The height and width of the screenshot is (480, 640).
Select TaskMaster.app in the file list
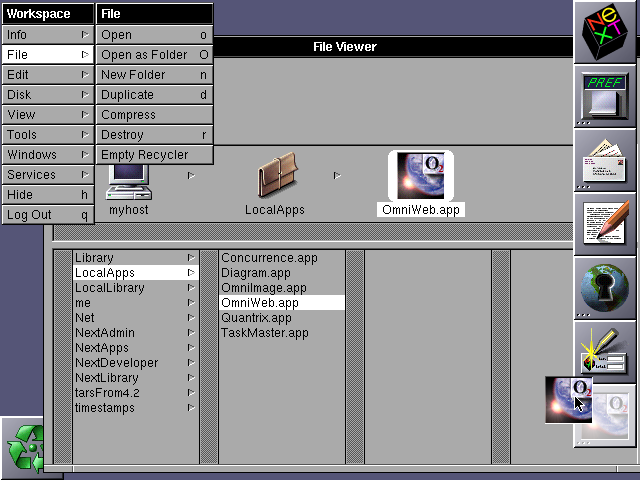[x=282, y=333]
